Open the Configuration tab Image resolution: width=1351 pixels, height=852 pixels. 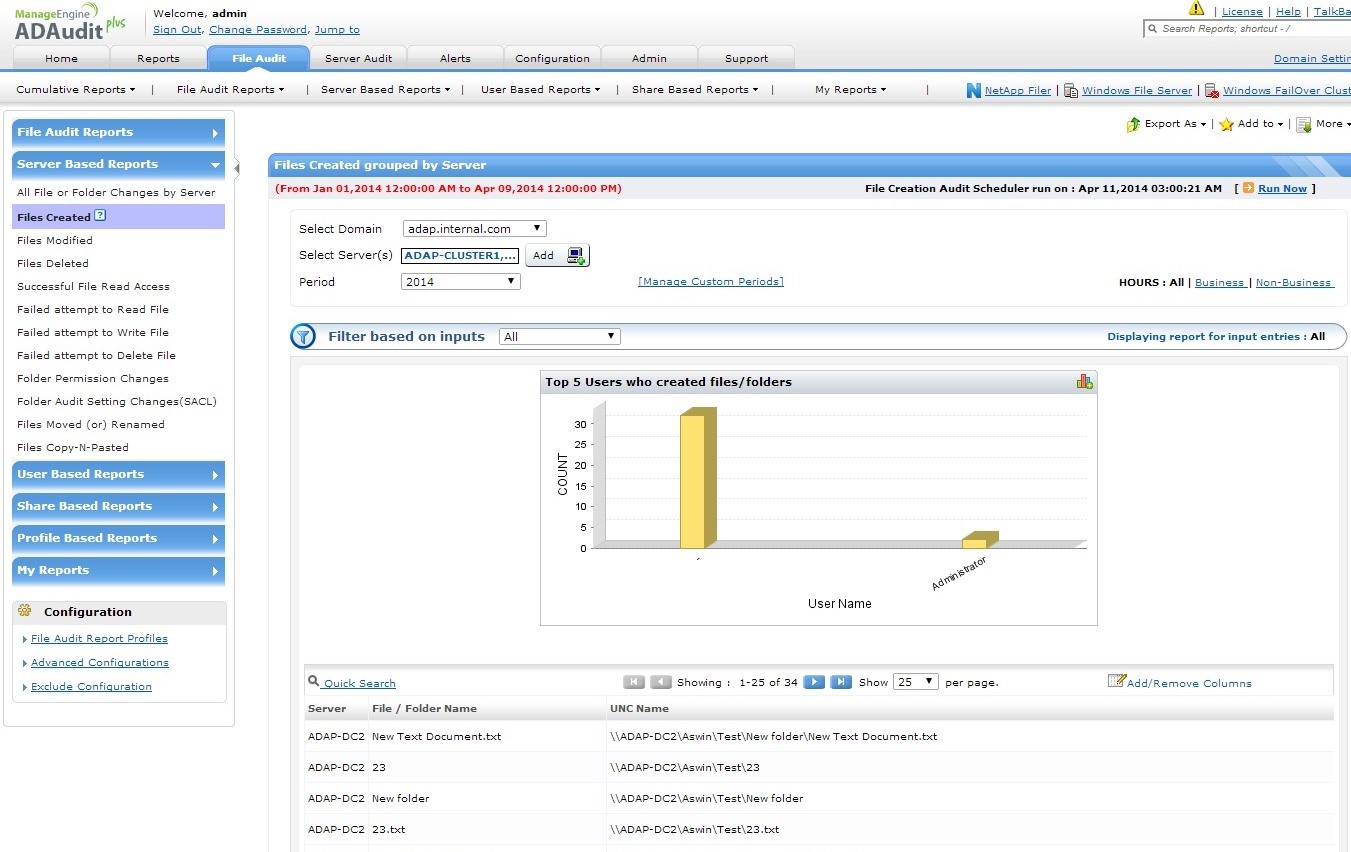pyautogui.click(x=552, y=58)
